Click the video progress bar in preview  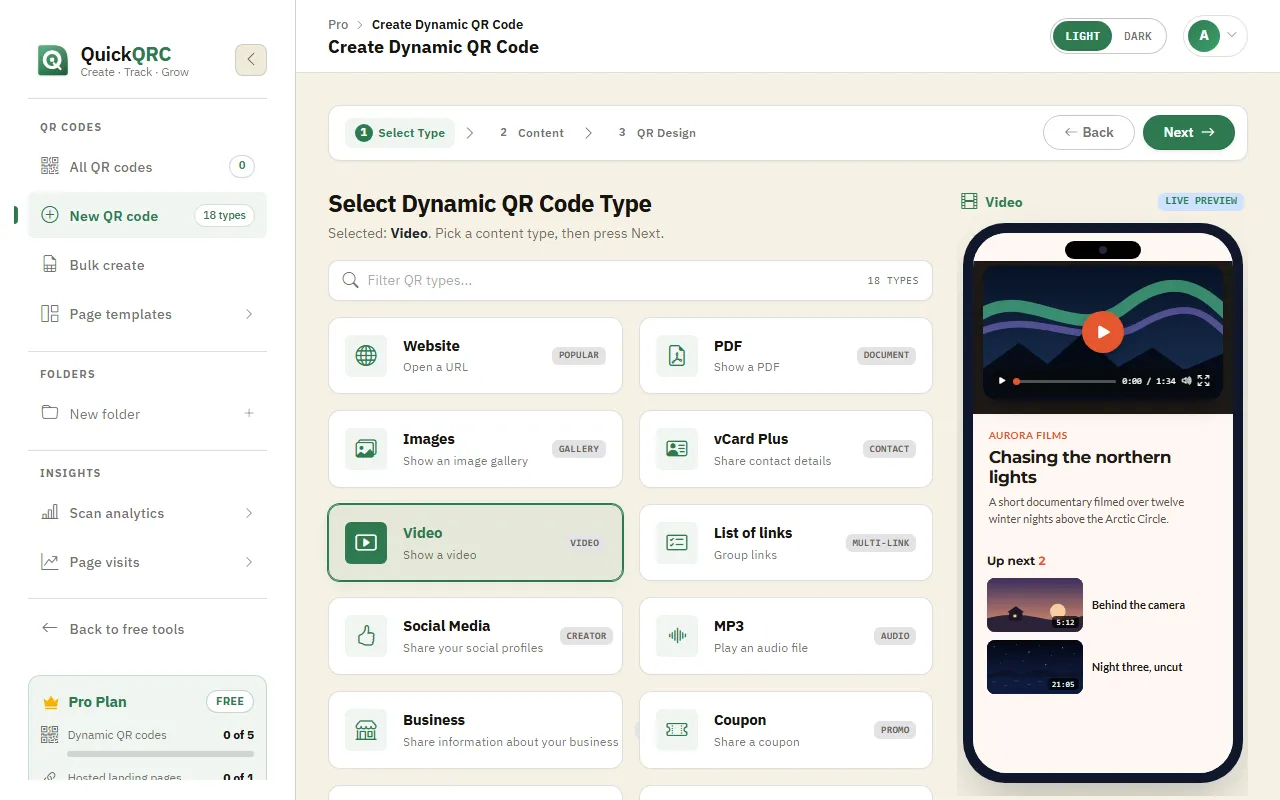(1064, 381)
